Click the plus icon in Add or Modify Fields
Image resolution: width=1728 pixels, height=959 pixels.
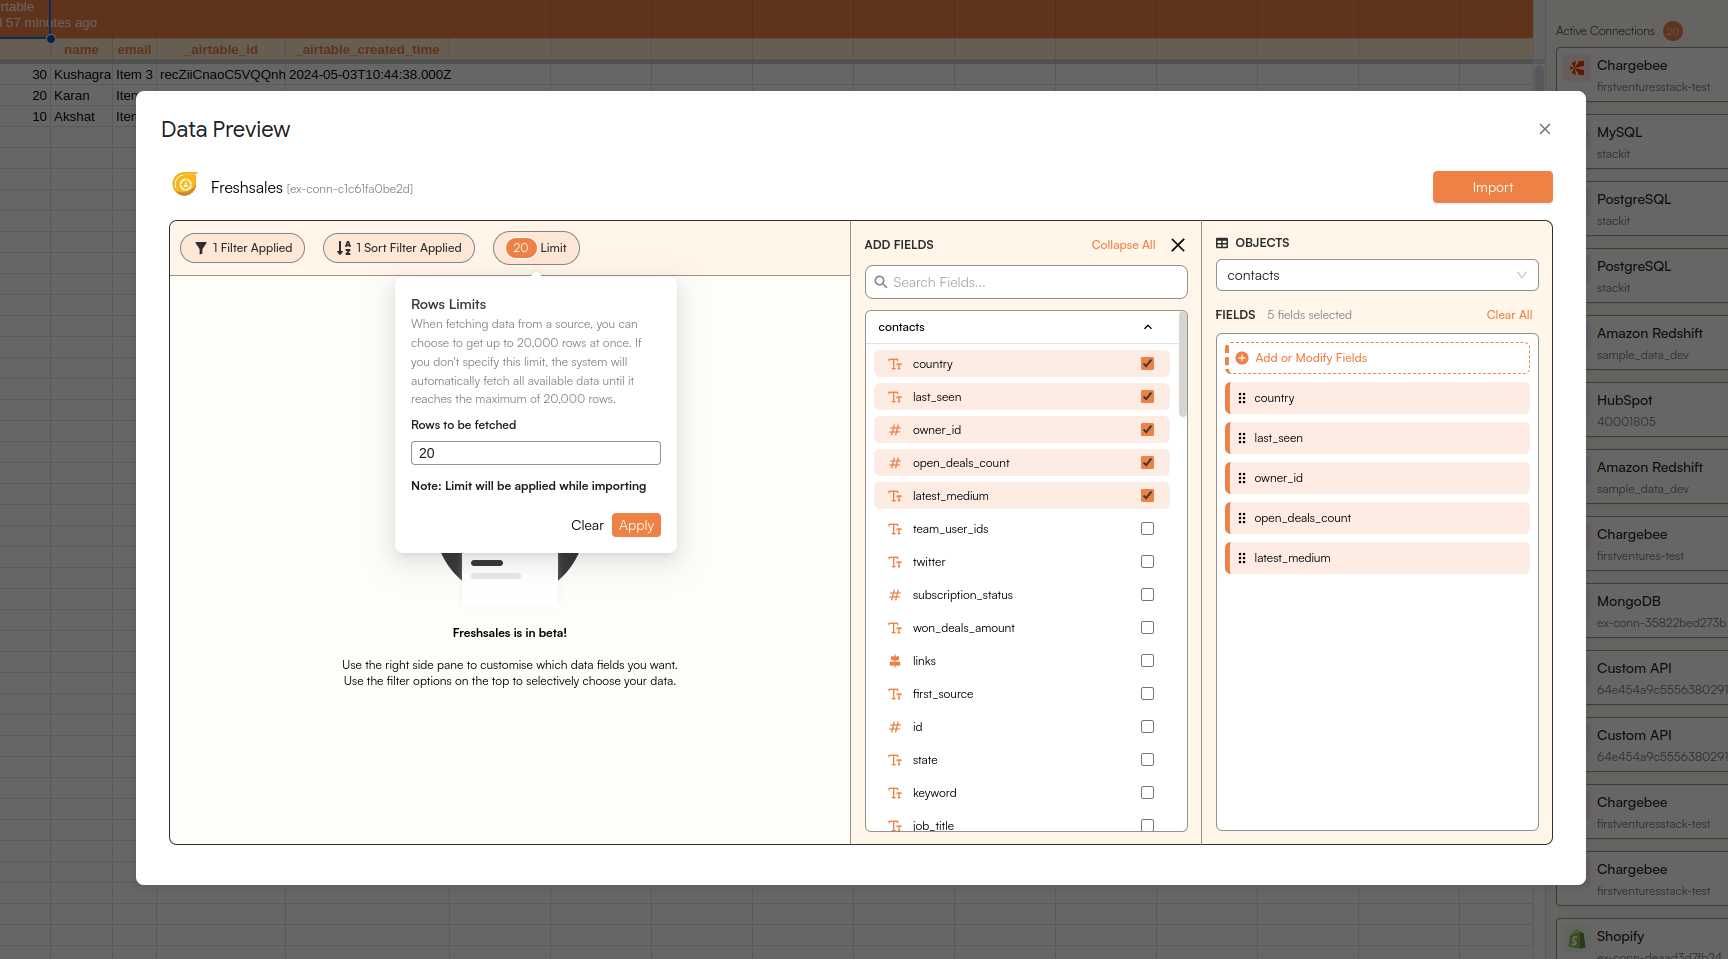point(1242,358)
